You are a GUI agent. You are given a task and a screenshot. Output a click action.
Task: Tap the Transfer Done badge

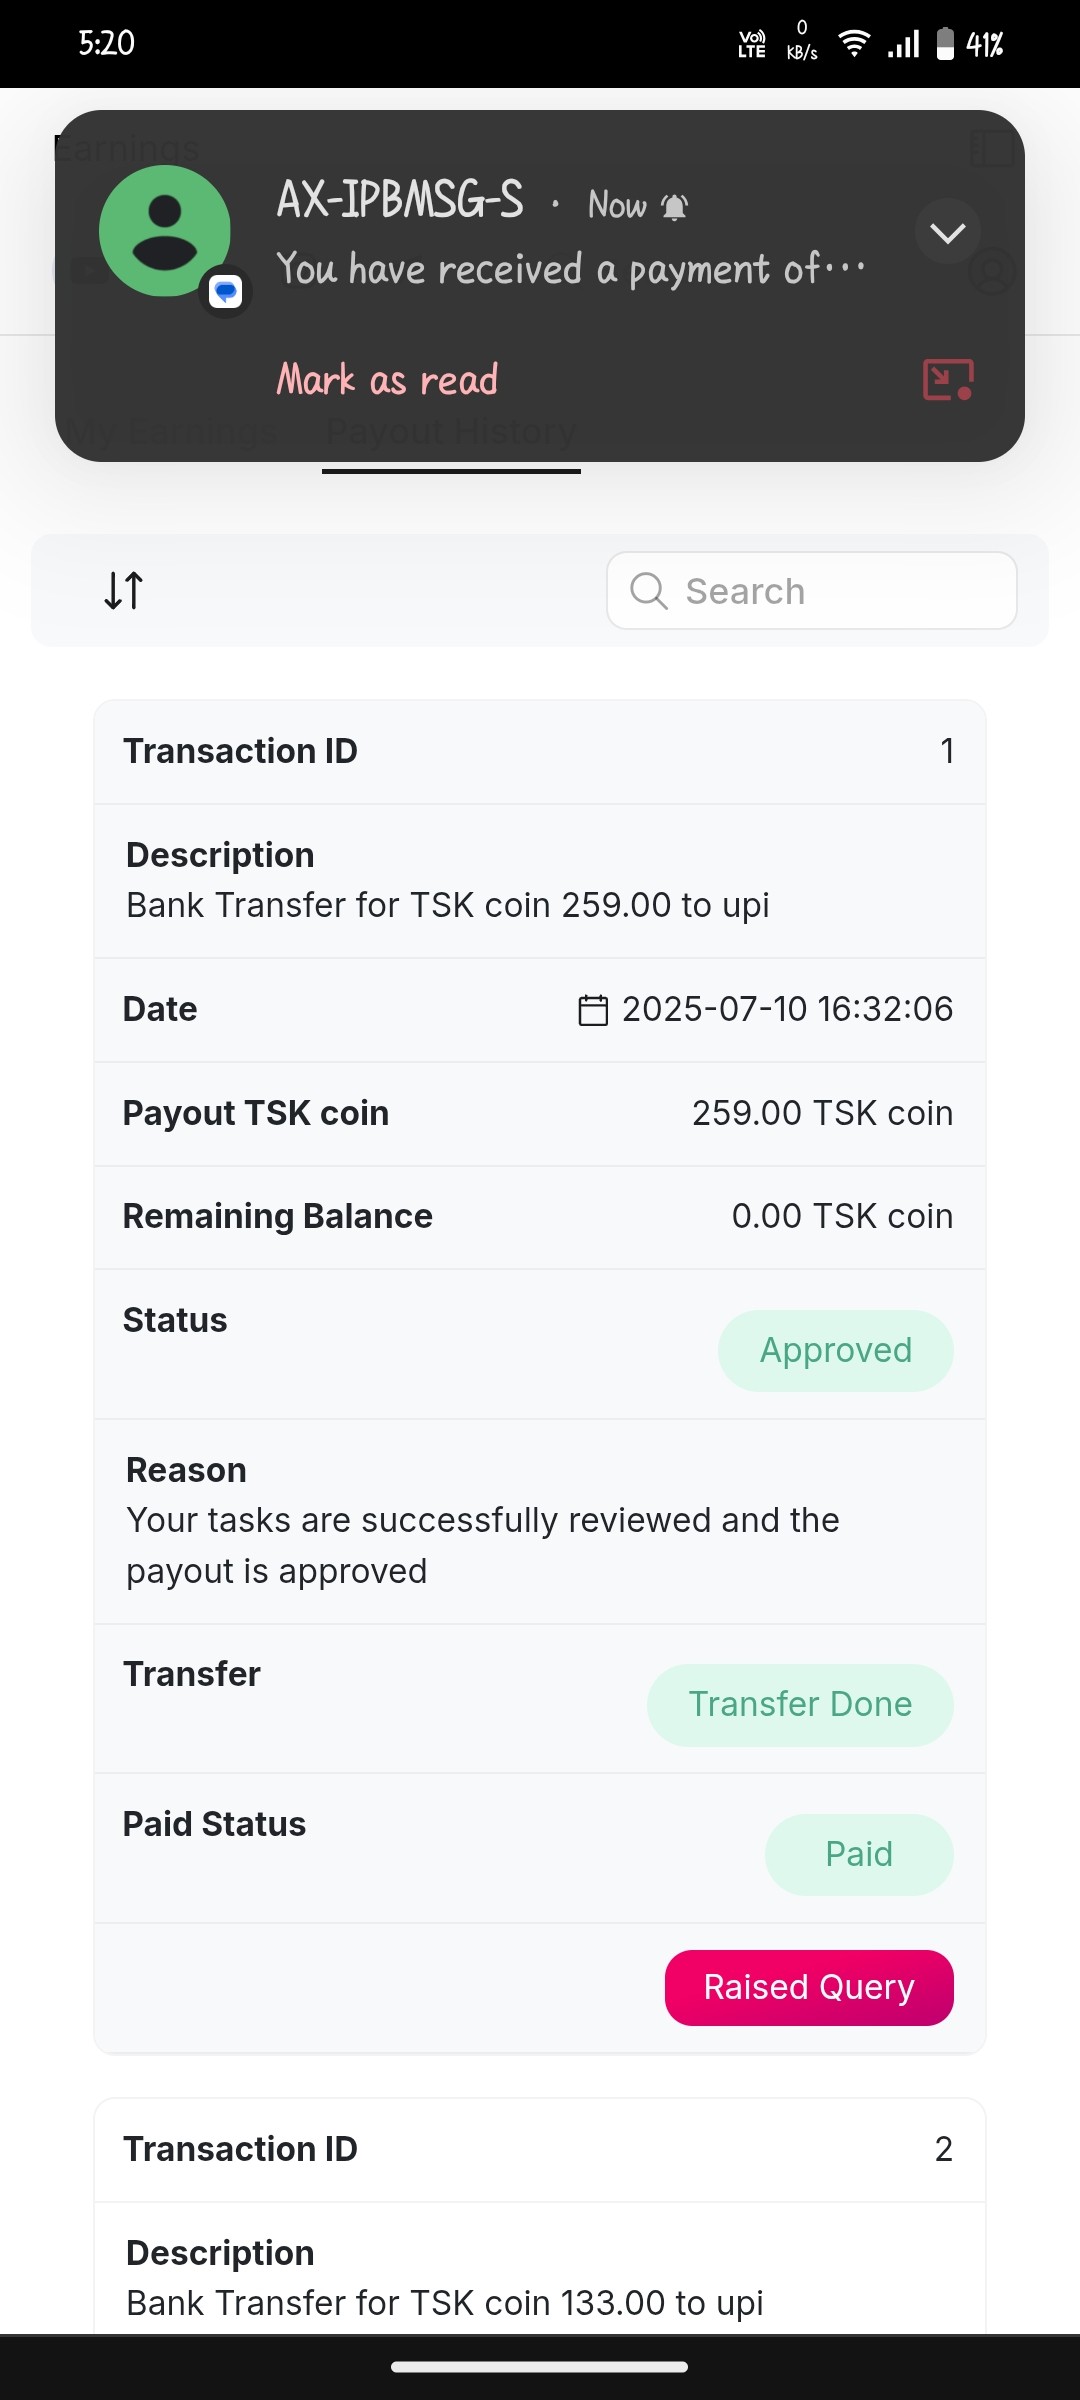[800, 1704]
